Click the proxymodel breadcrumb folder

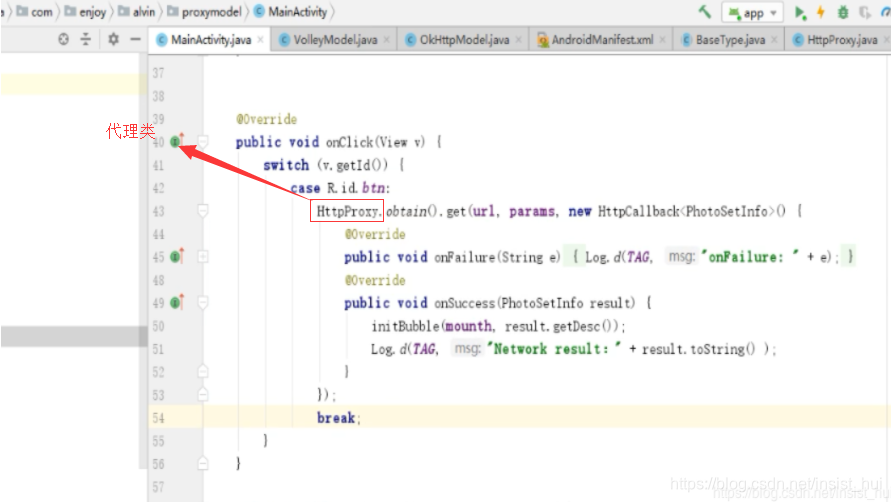(x=205, y=12)
